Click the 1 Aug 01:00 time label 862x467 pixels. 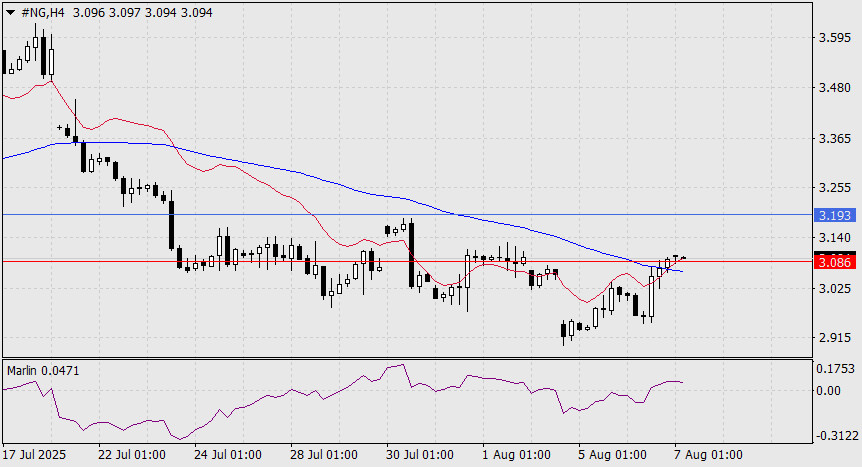[x=516, y=455]
